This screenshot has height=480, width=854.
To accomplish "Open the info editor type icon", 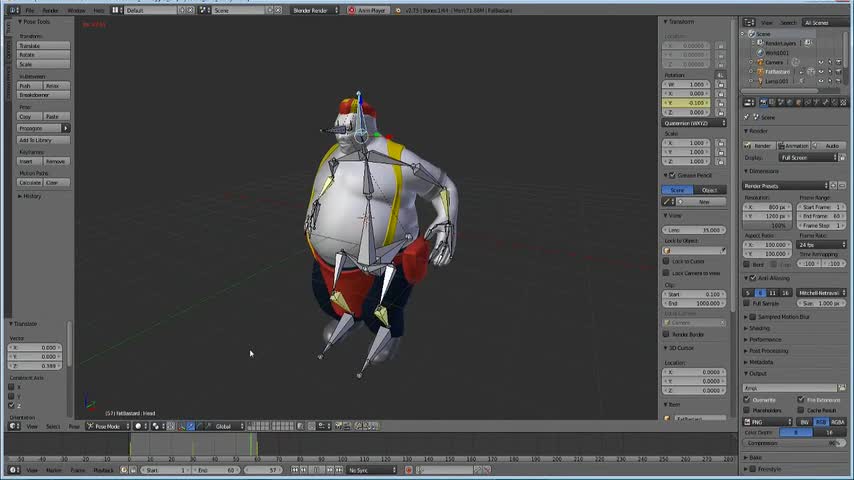I will (14, 10).
